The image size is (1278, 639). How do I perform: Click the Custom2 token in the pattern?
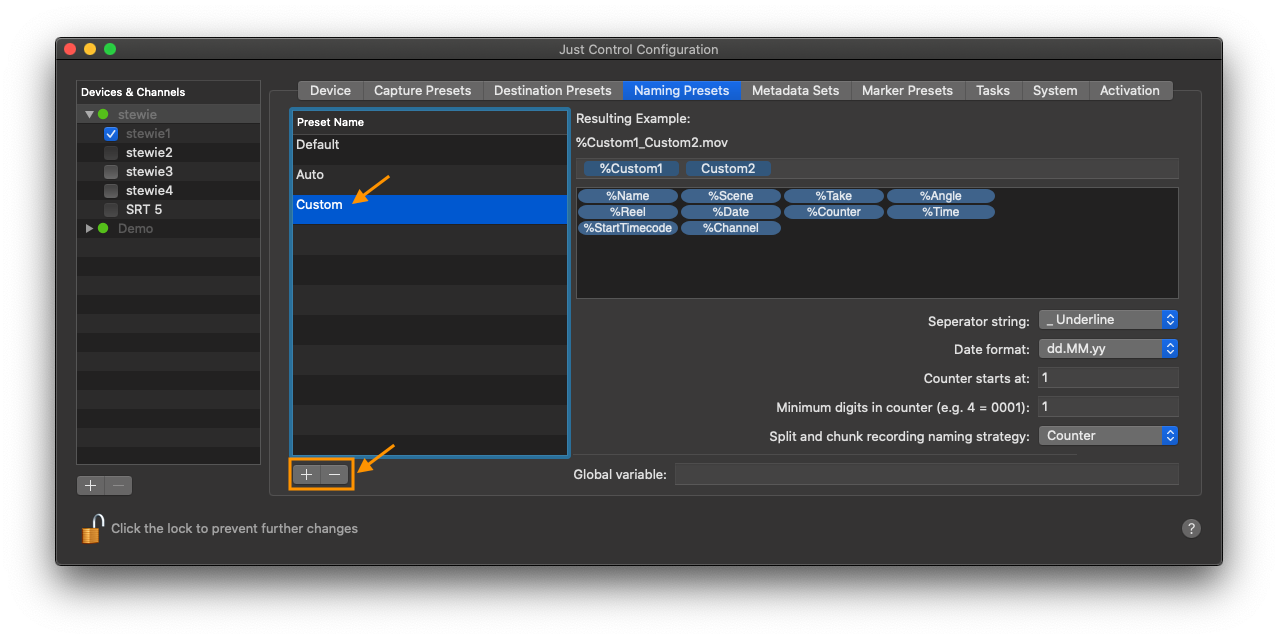tap(728, 168)
